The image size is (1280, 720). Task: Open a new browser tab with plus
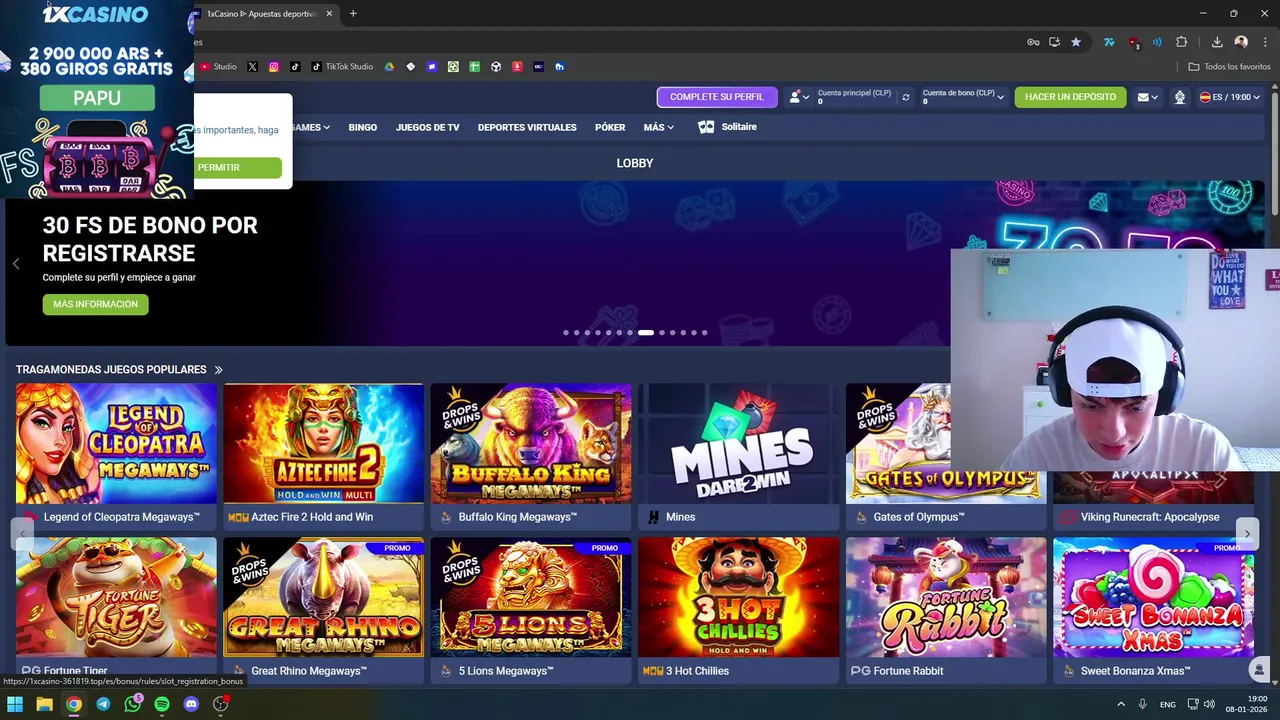click(353, 14)
